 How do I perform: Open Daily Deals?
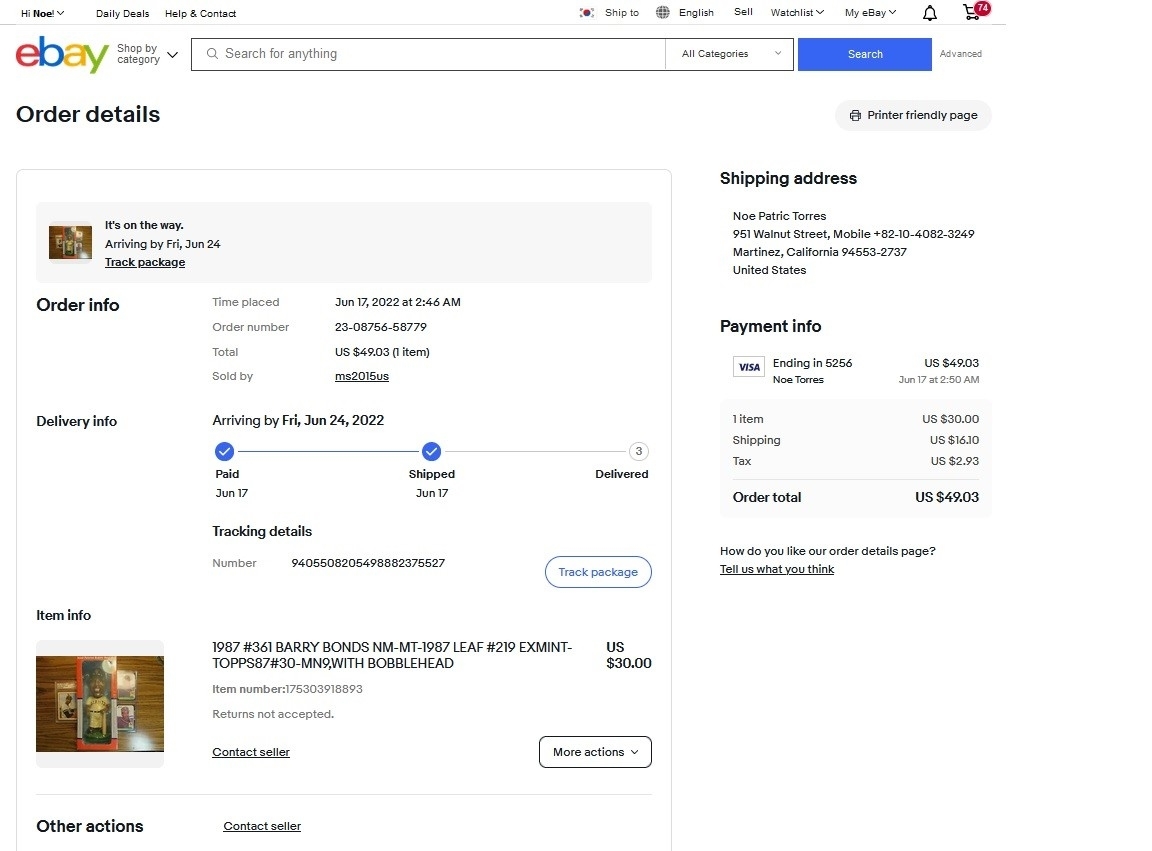pos(123,13)
